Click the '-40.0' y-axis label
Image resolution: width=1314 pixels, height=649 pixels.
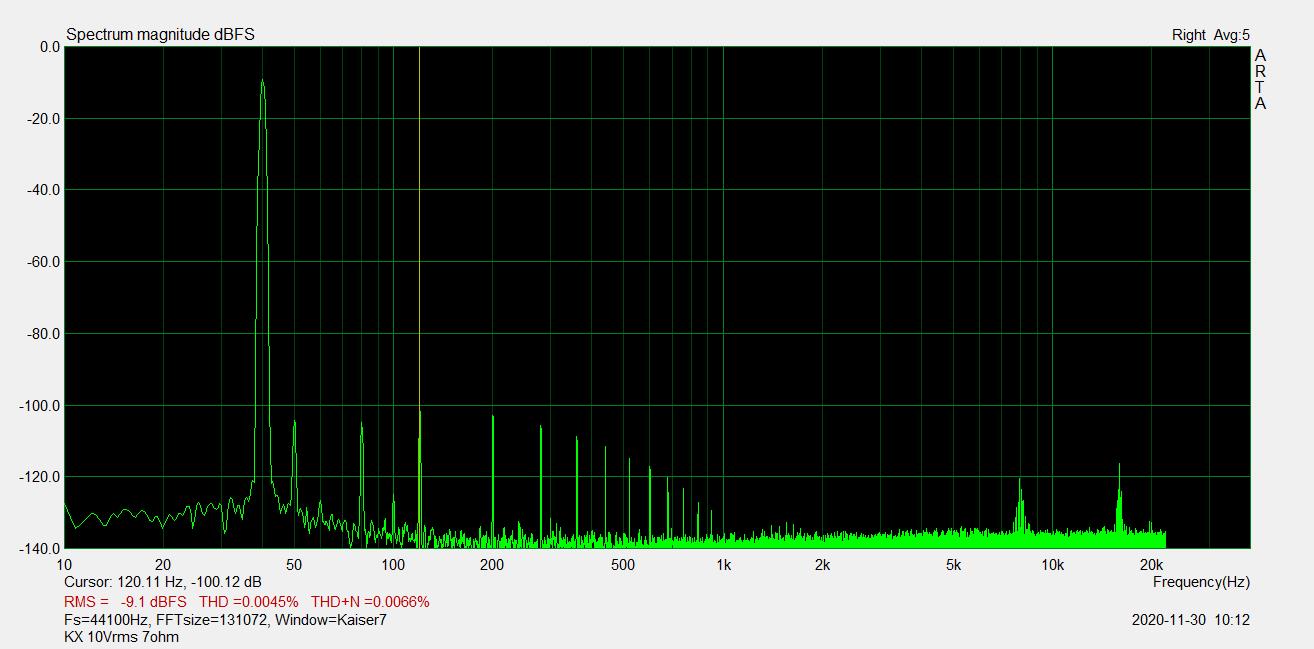(x=45, y=190)
